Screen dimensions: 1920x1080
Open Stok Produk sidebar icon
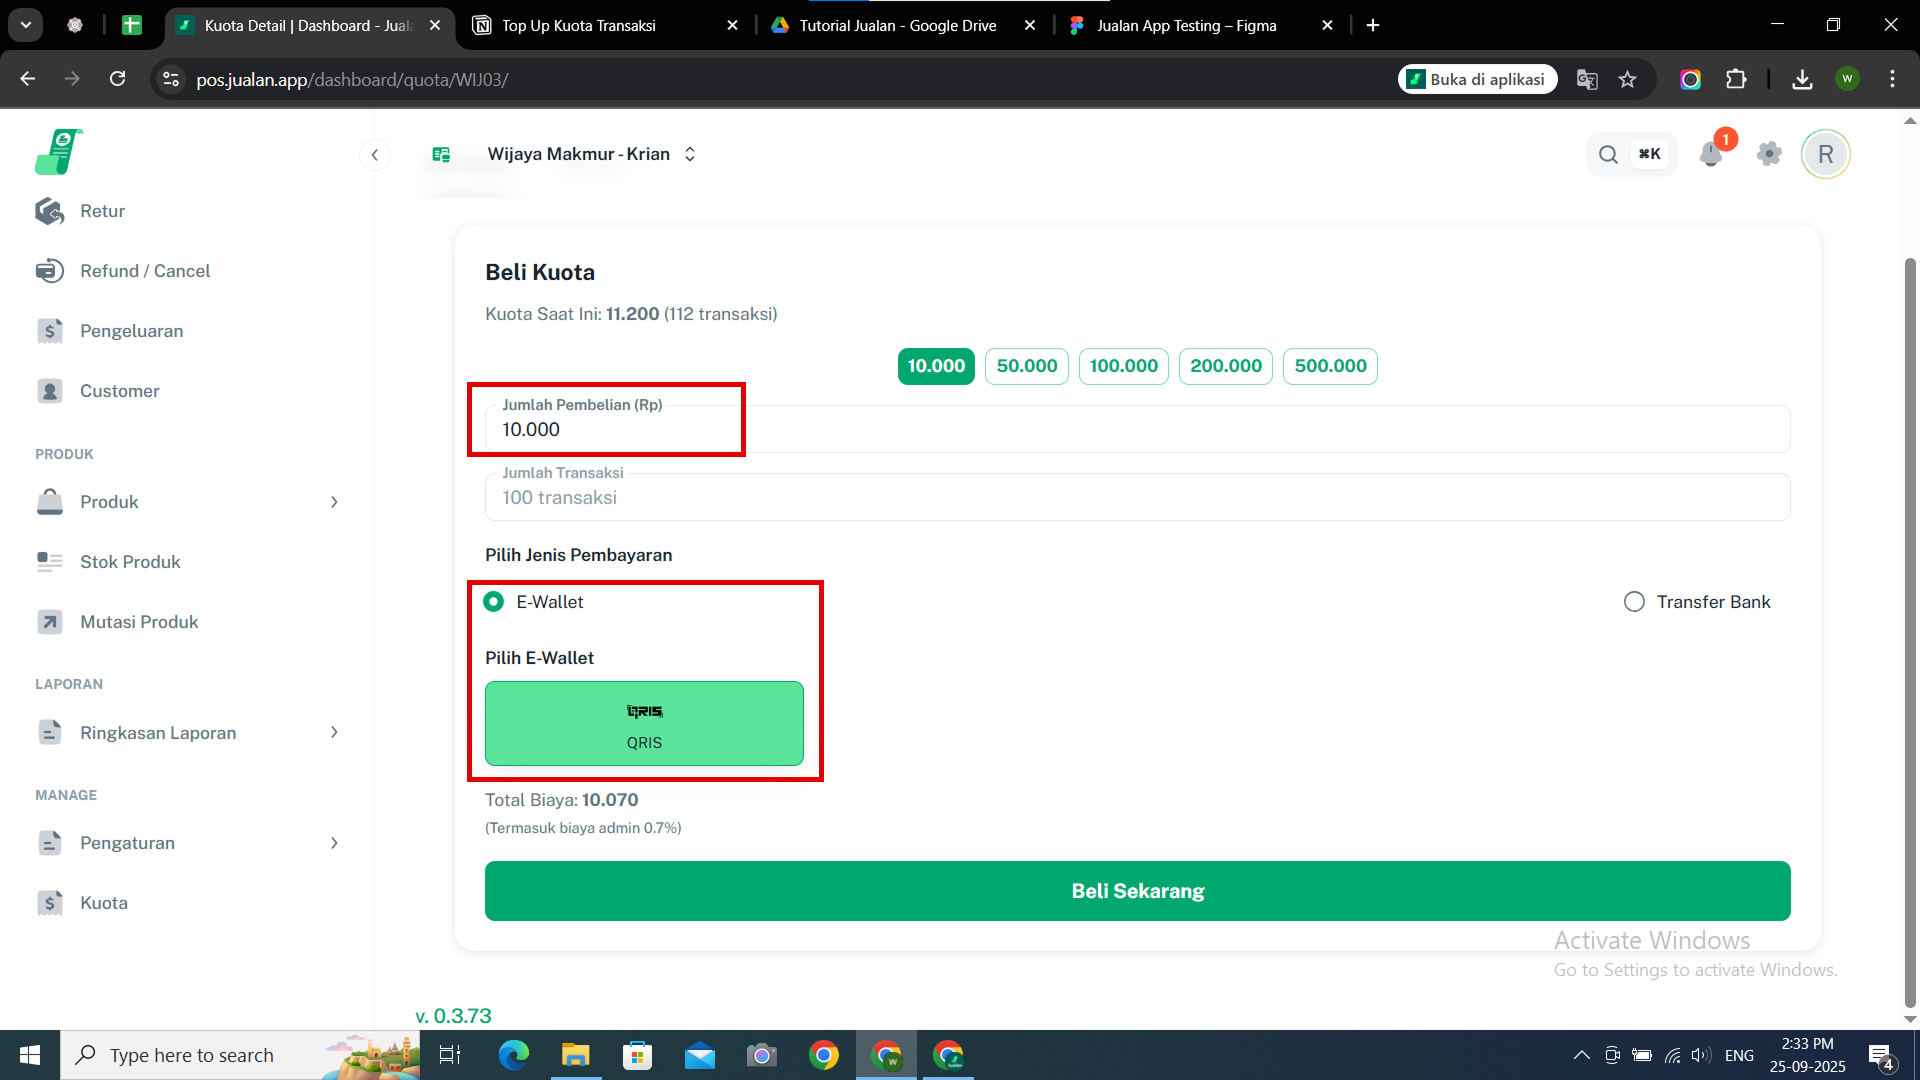50,562
